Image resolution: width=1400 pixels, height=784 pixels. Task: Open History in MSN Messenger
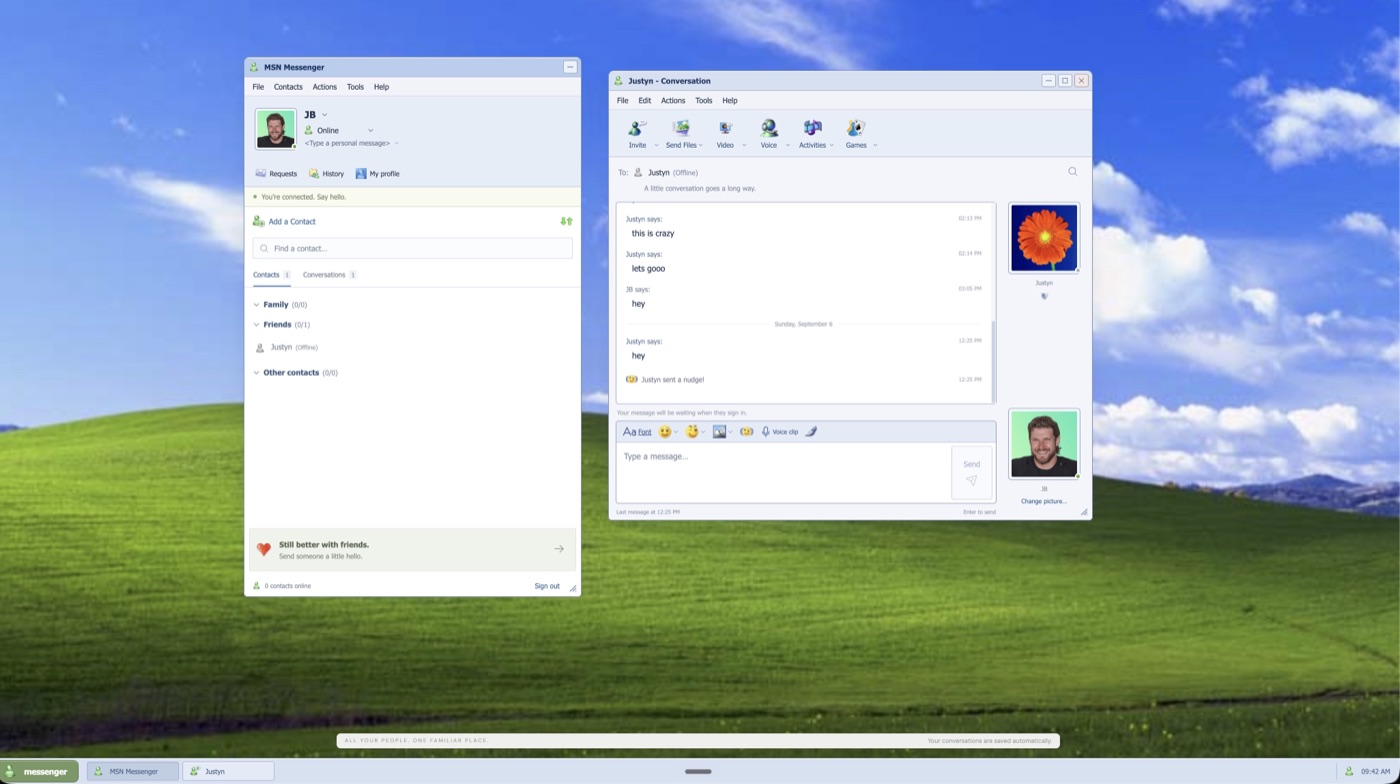(x=326, y=174)
